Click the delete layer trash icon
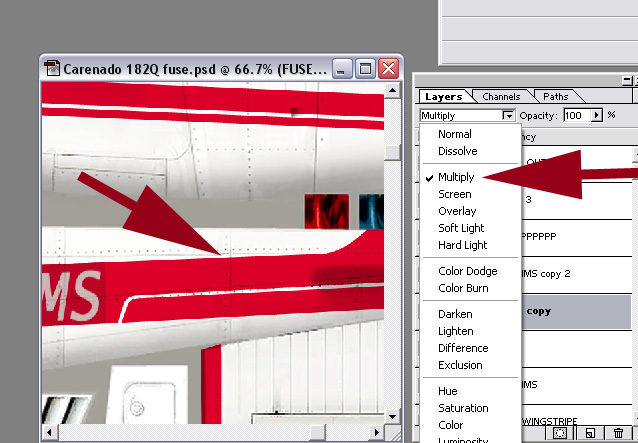Image resolution: width=638 pixels, height=443 pixels. (x=619, y=433)
